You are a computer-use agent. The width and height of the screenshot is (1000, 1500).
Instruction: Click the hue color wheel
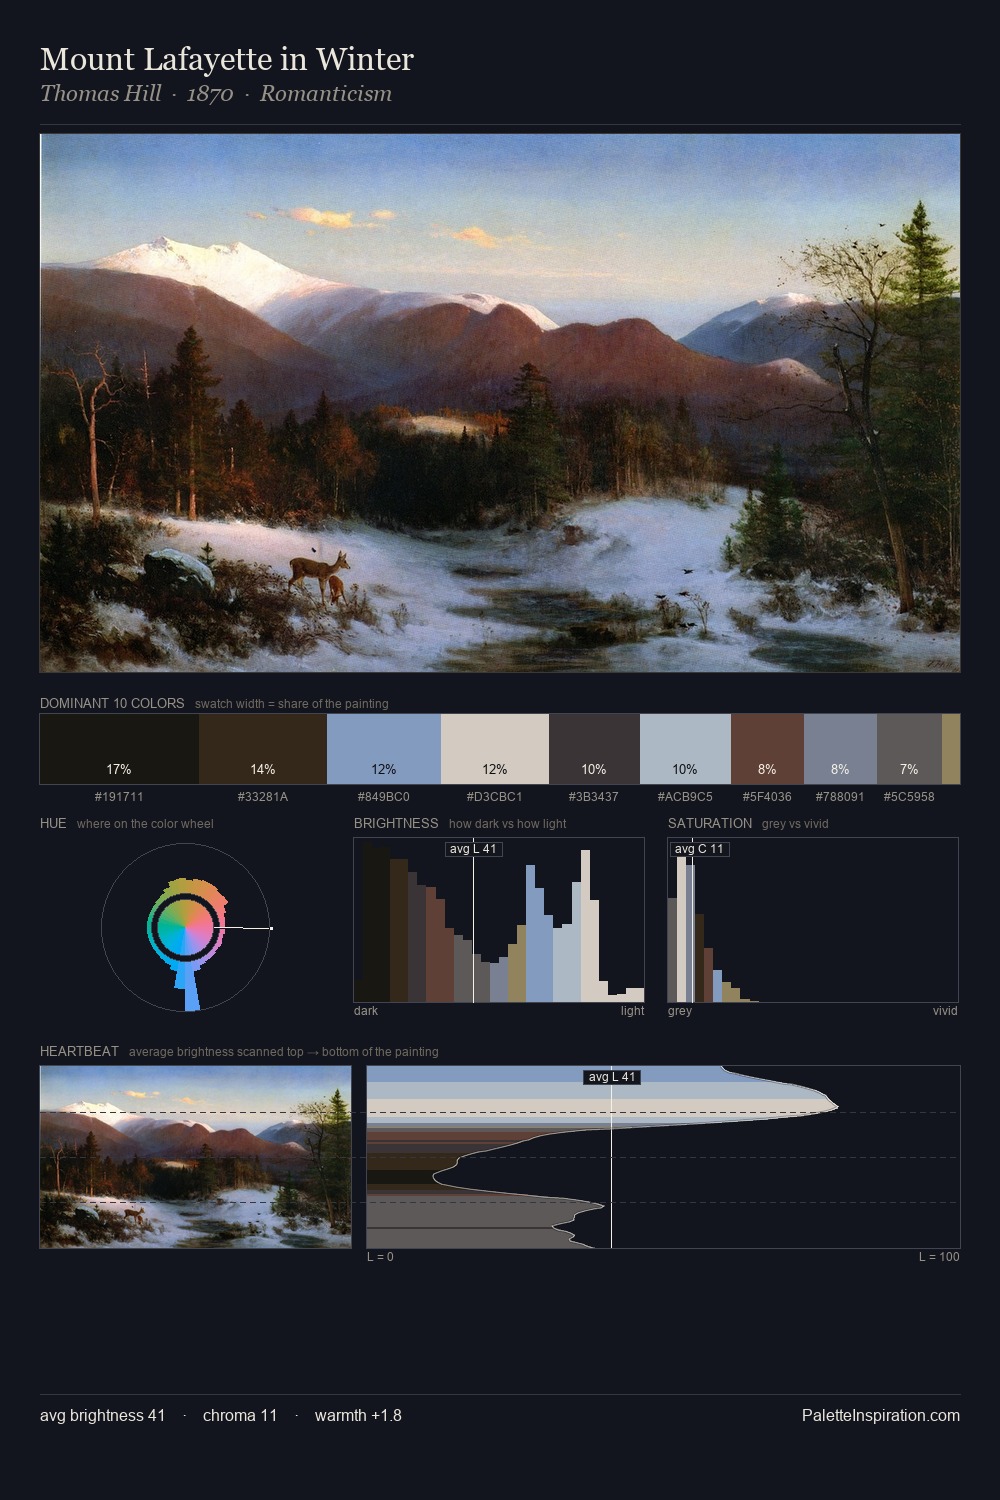click(x=186, y=928)
